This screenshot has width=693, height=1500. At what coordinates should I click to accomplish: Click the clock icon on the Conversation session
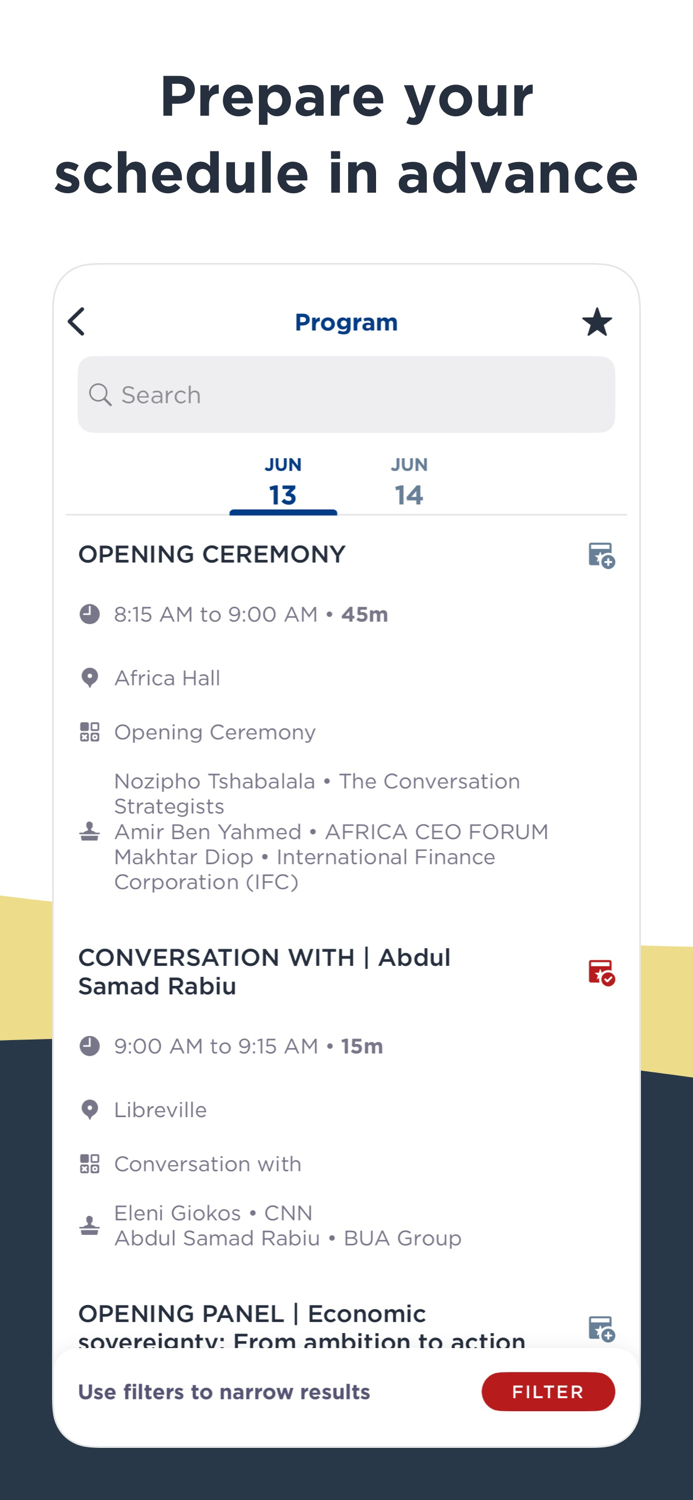89,1046
